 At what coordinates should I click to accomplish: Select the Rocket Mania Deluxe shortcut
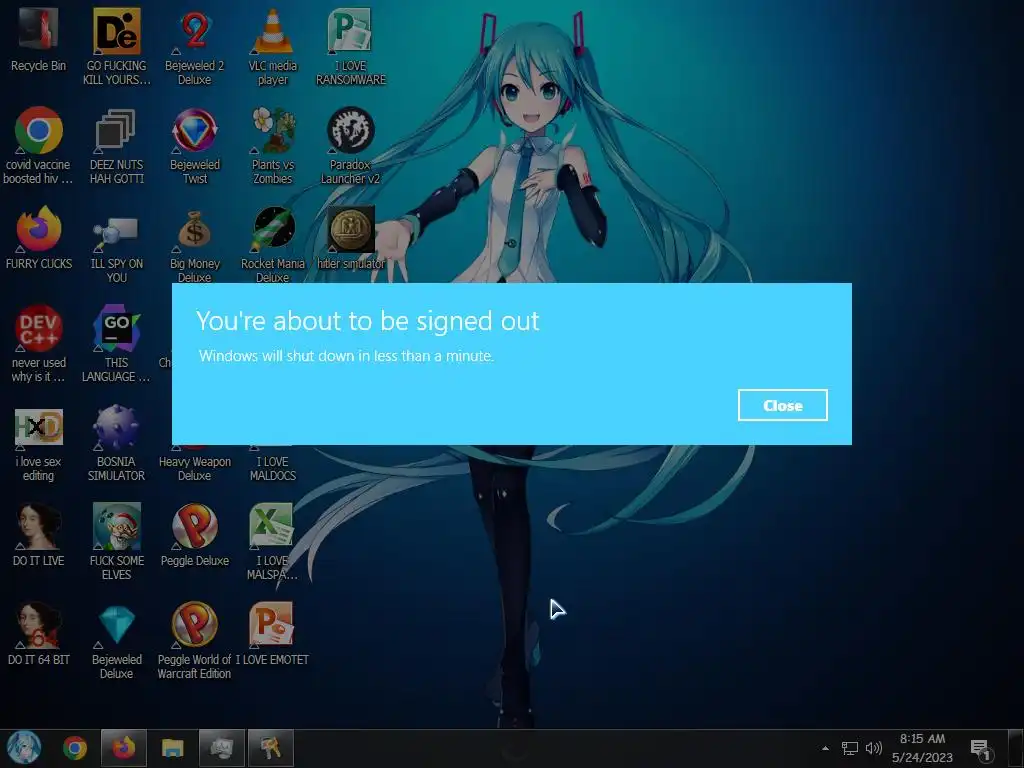coord(273,229)
